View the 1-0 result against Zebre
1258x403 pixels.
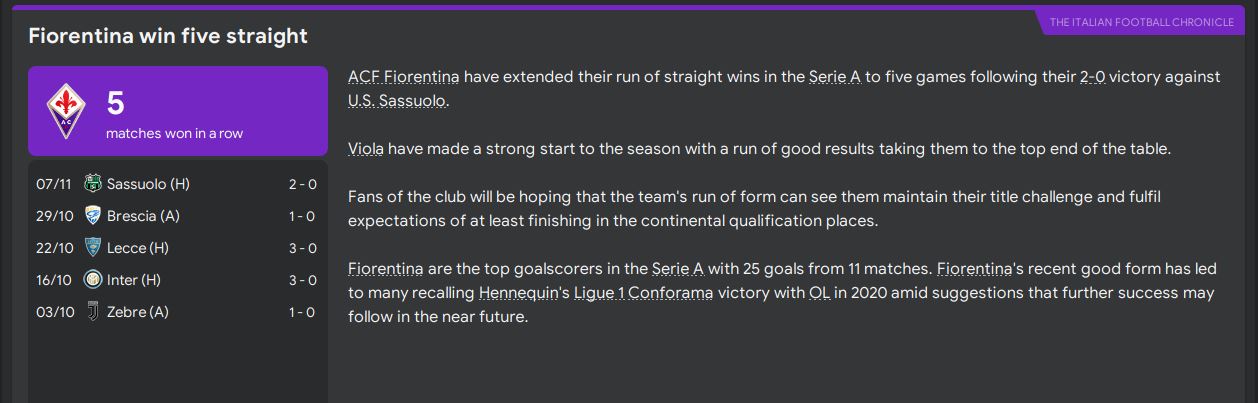click(302, 312)
